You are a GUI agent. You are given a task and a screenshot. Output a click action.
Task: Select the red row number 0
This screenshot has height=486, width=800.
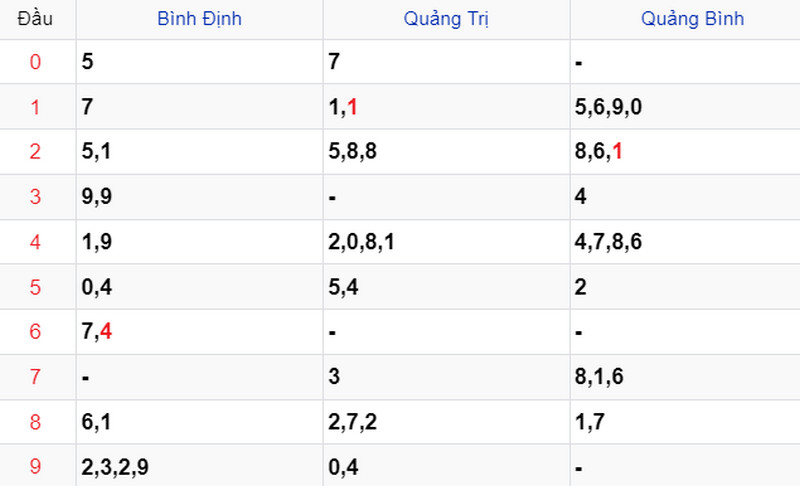click(x=35, y=62)
